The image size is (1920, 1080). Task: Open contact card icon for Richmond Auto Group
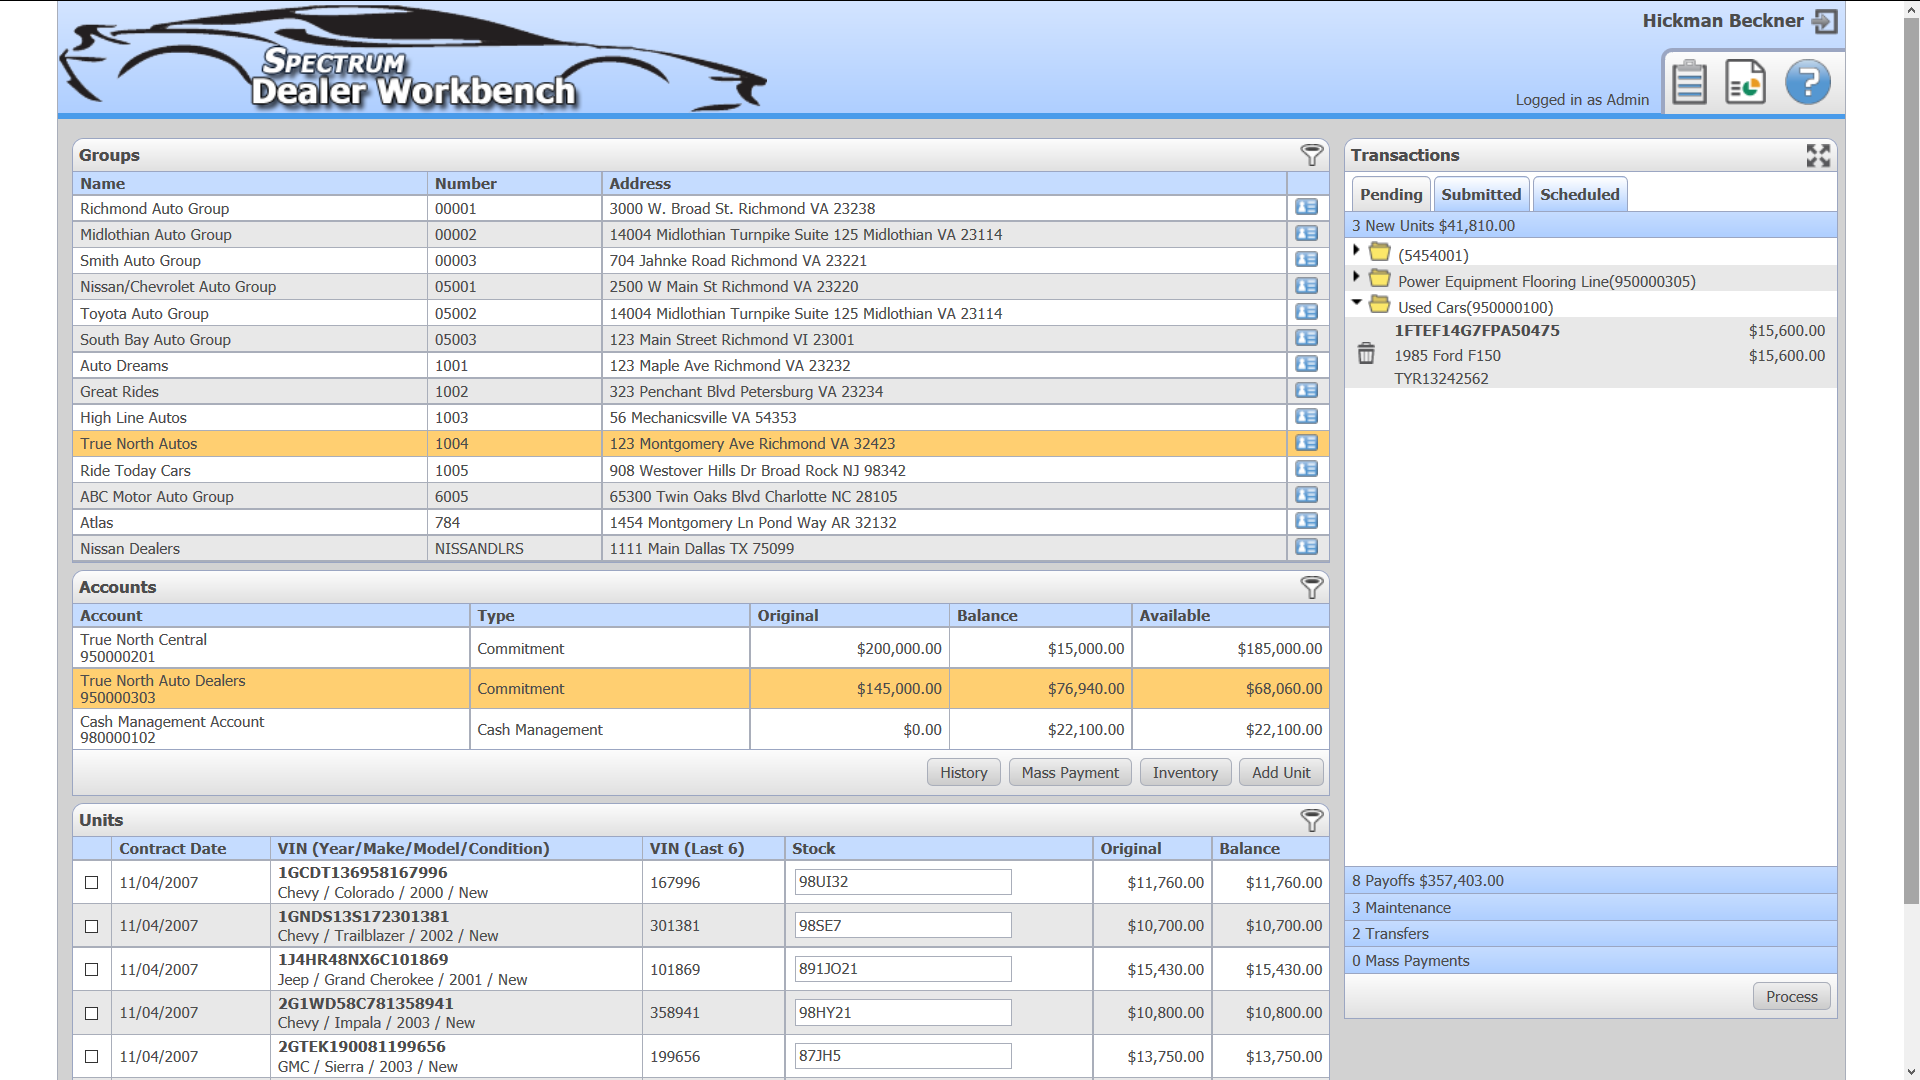[1306, 208]
